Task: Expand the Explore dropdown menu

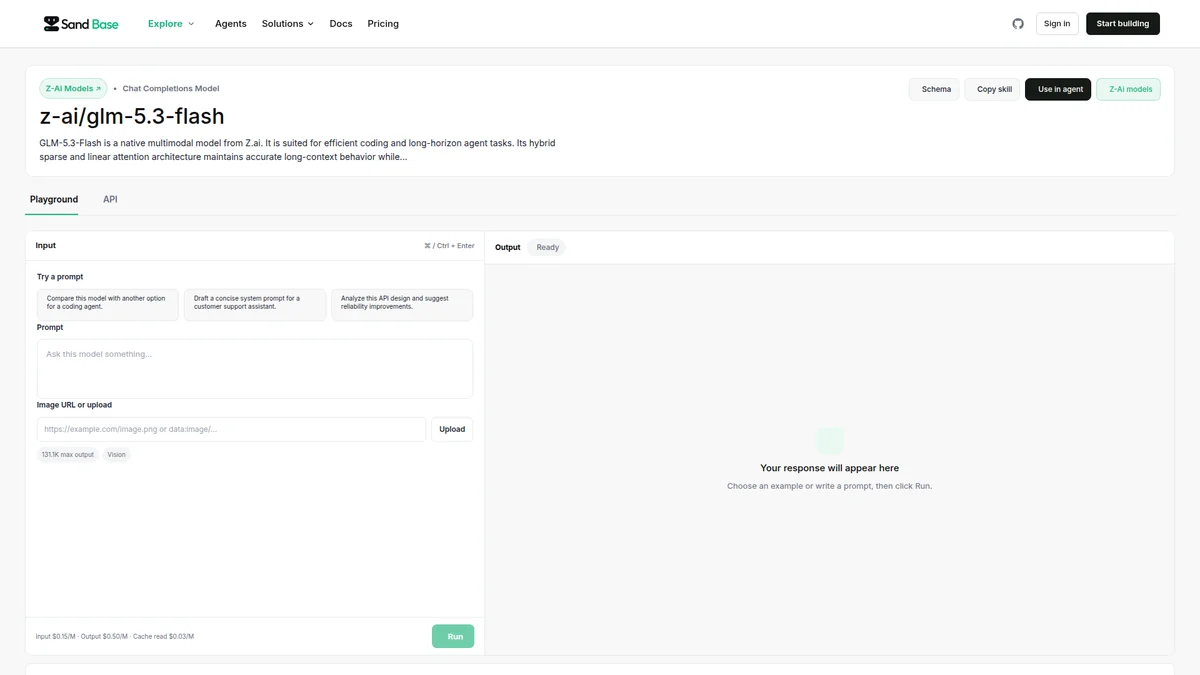Action: click(x=171, y=23)
